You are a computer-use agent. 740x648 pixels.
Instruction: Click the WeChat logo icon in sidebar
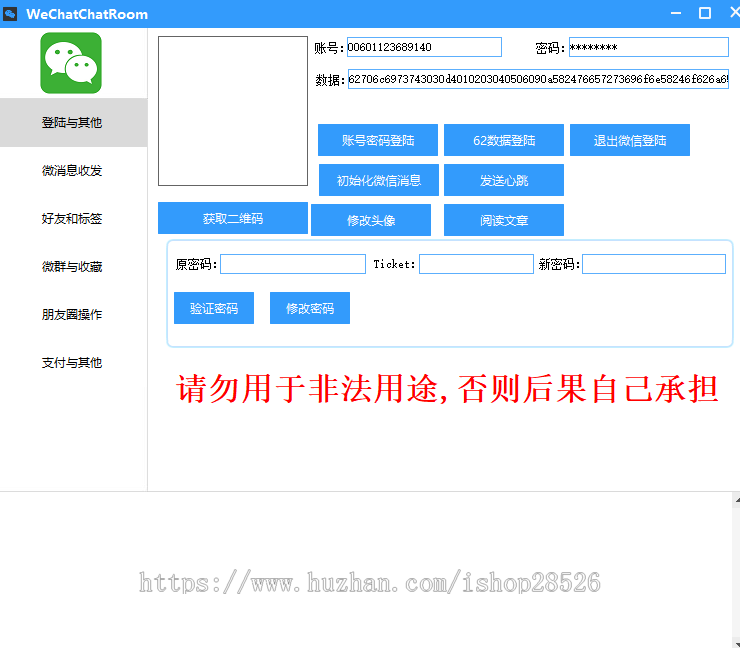click(71, 63)
